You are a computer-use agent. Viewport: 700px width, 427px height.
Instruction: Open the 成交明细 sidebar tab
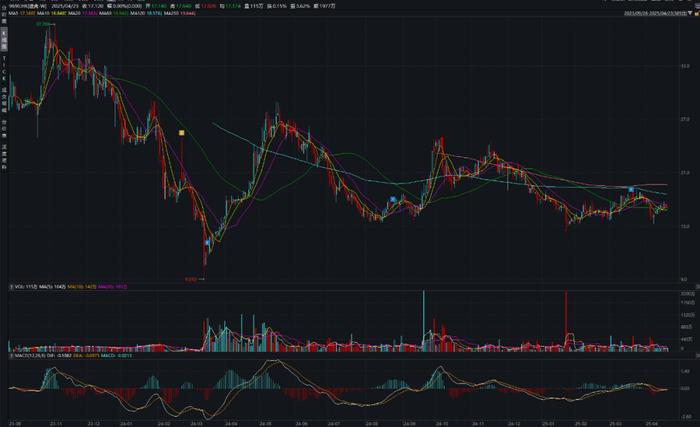(x=4, y=100)
